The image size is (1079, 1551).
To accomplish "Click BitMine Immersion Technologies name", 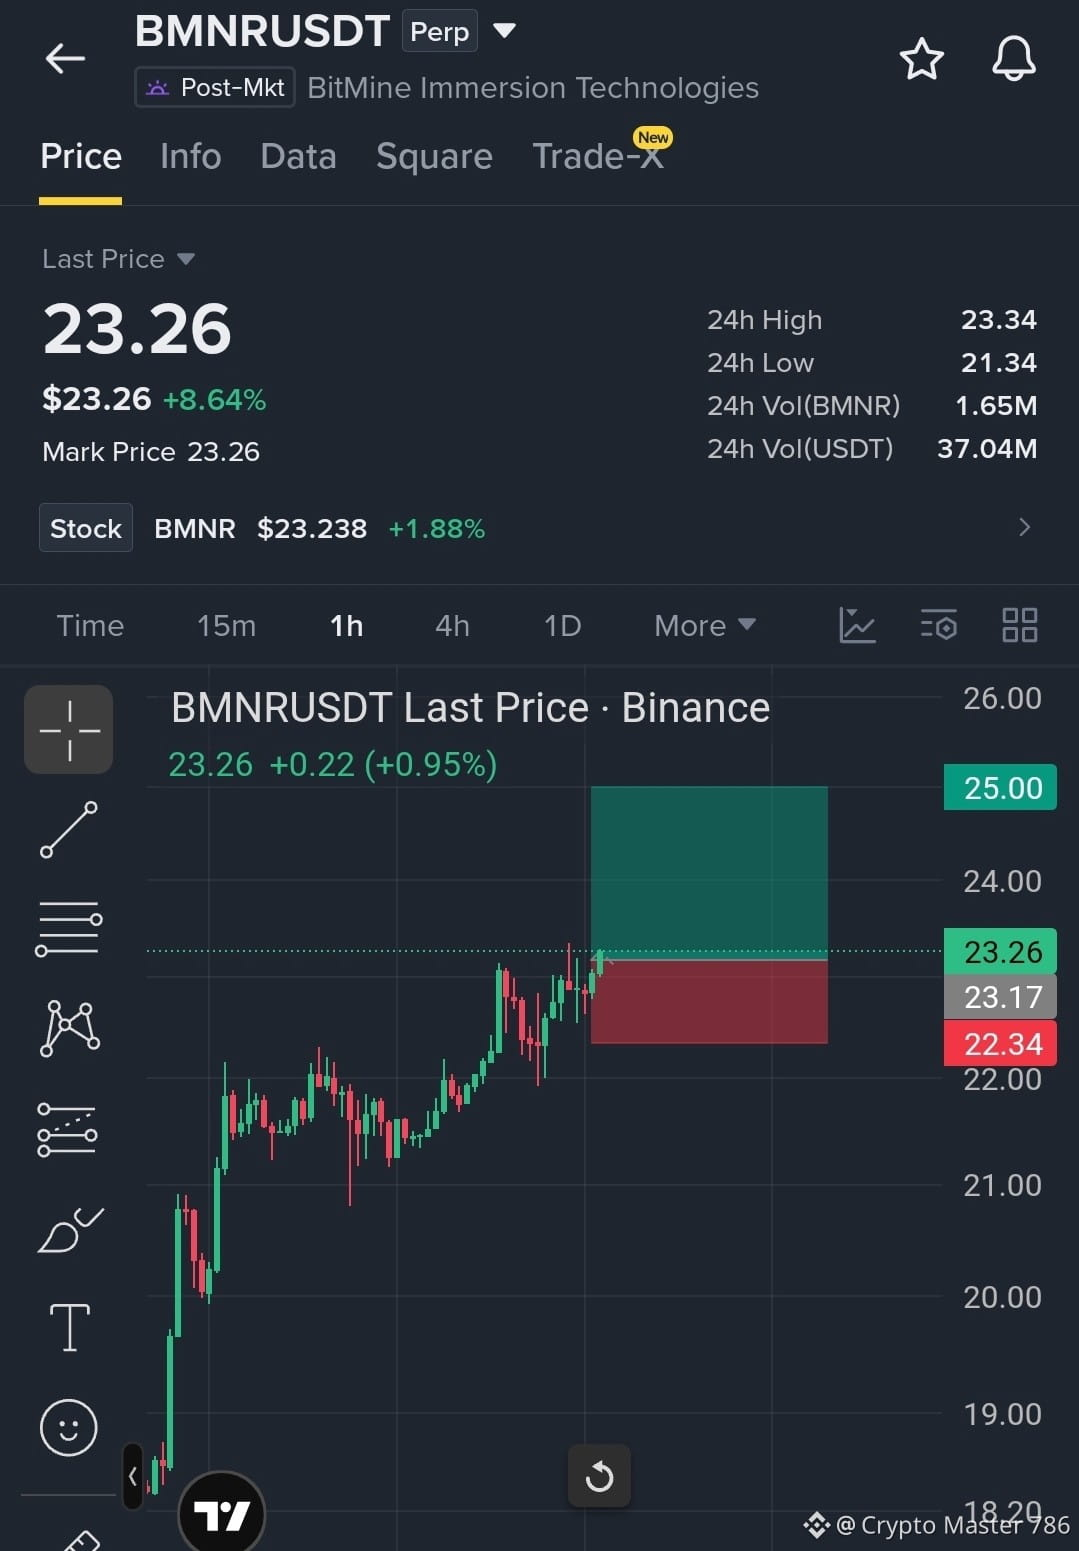I will pos(533,88).
